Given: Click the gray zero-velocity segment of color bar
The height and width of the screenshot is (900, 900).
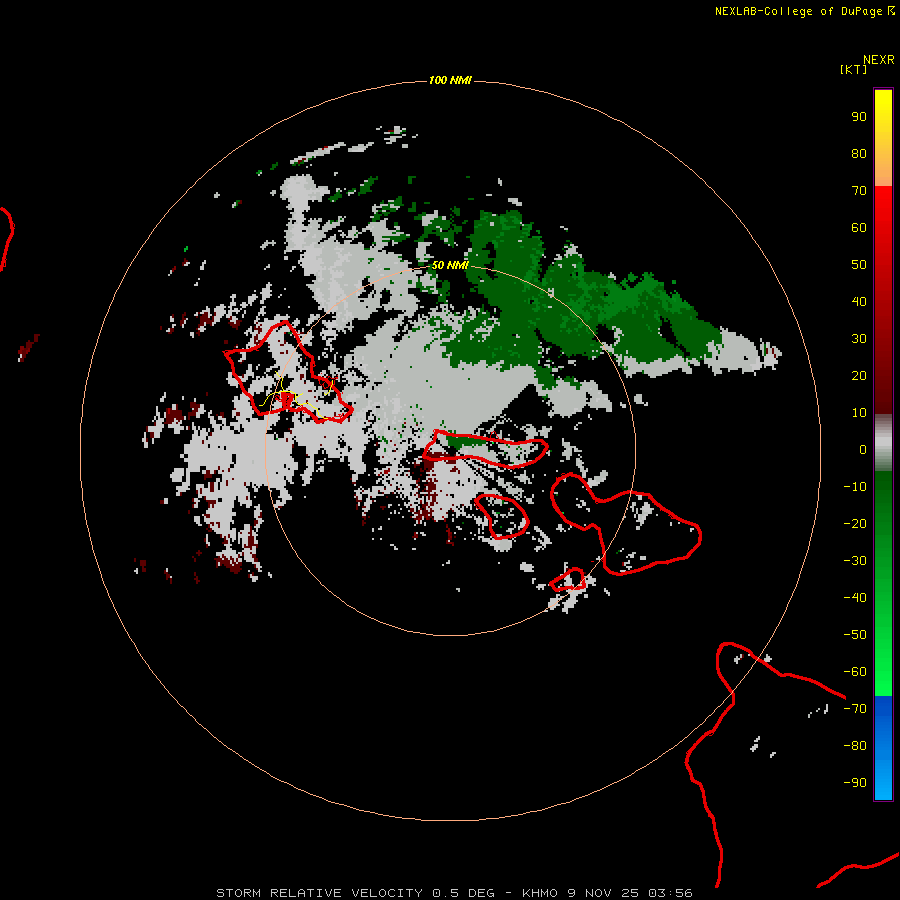Looking at the screenshot, I should 883,443.
